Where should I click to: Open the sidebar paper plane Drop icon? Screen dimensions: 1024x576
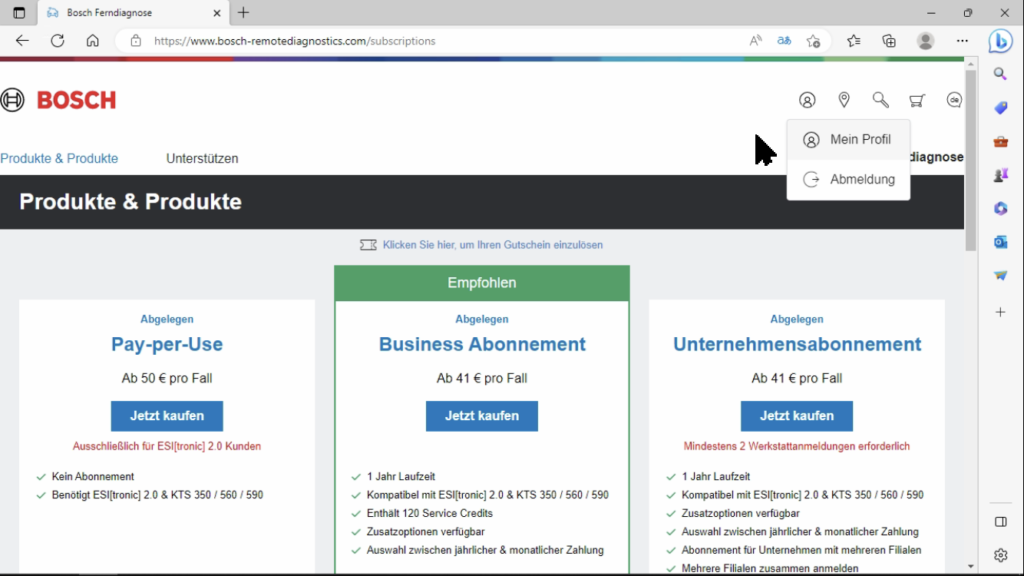tap(1000, 276)
